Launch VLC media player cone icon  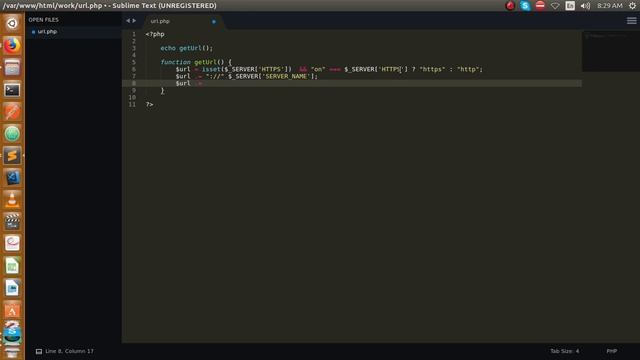click(x=12, y=200)
